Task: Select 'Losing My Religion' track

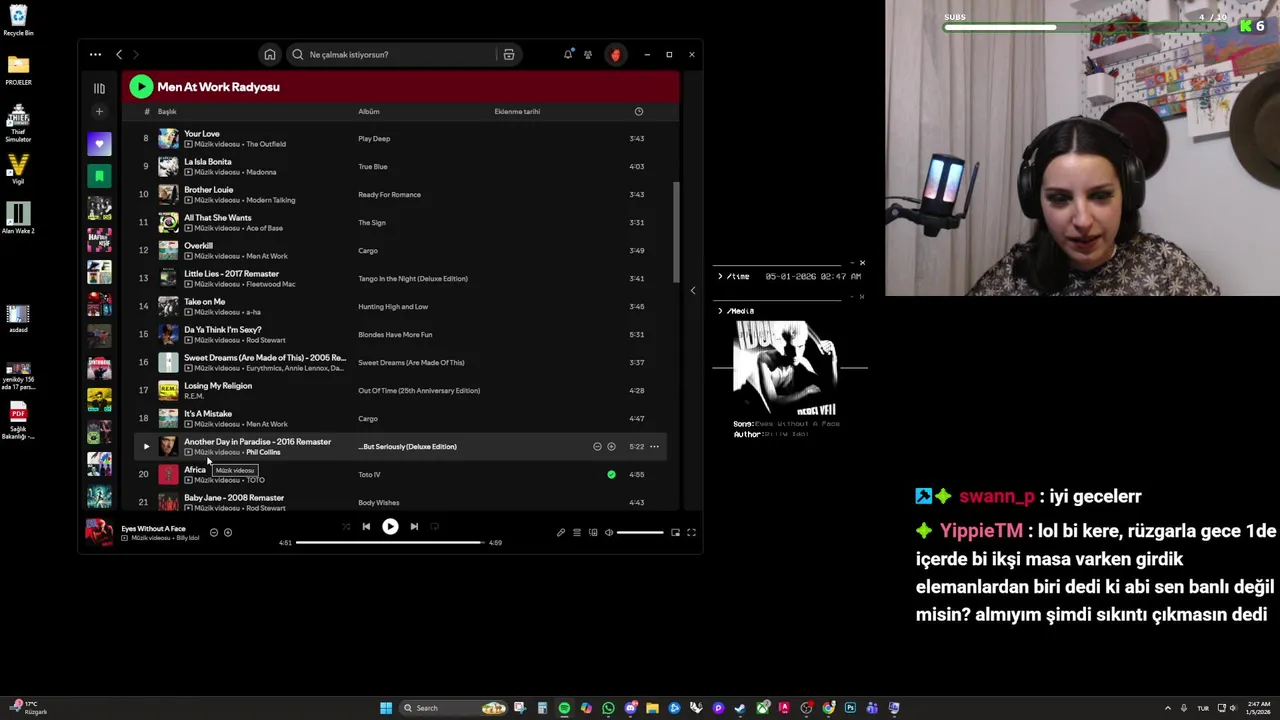Action: coord(218,385)
